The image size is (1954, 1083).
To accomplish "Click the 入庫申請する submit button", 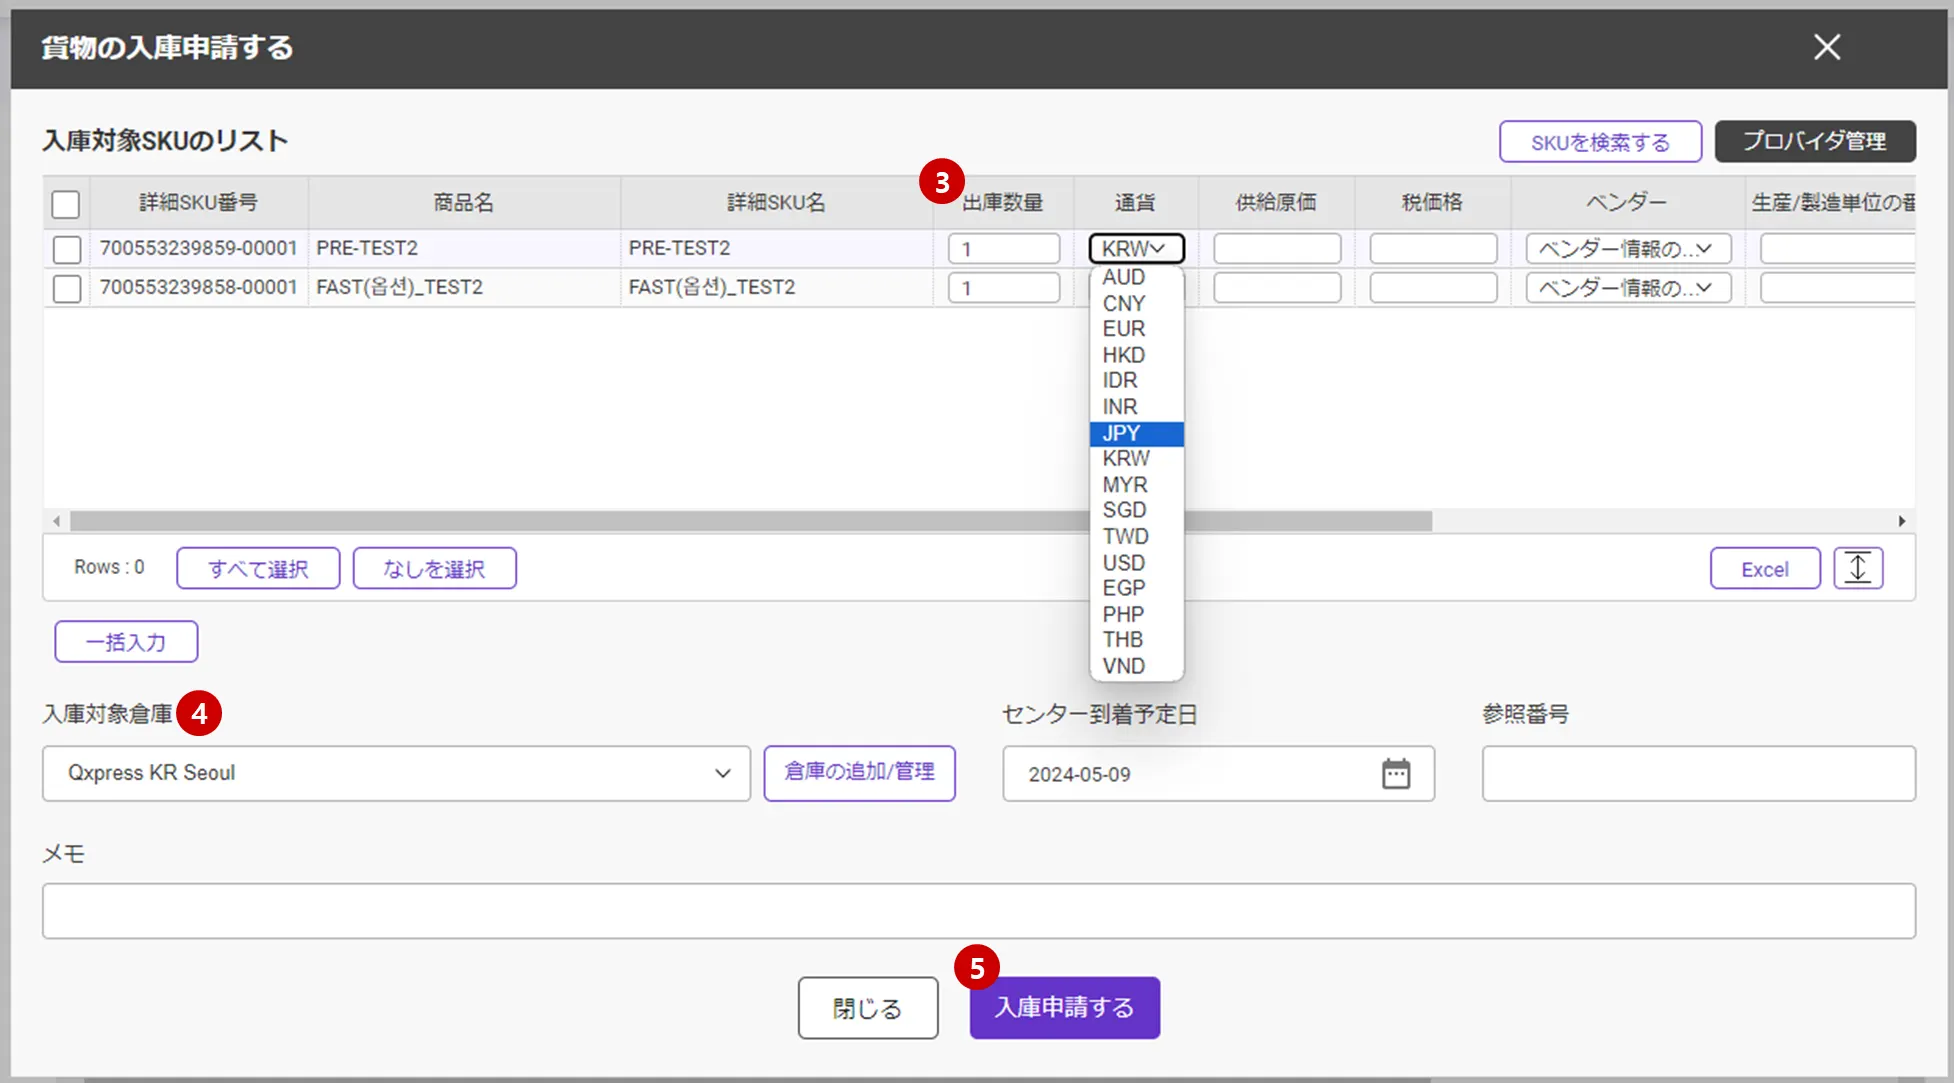I will pyautogui.click(x=1064, y=1007).
